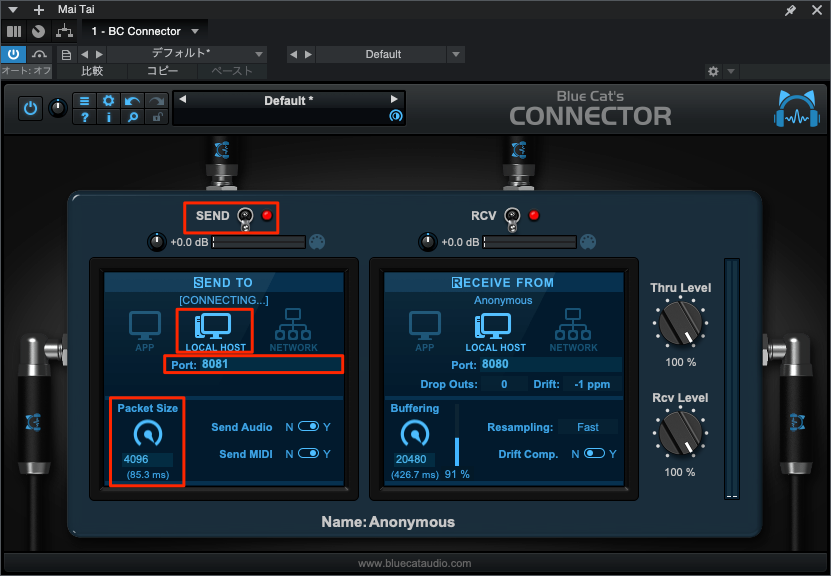Open the preset document icon
The width and height of the screenshot is (831, 576).
(66, 55)
